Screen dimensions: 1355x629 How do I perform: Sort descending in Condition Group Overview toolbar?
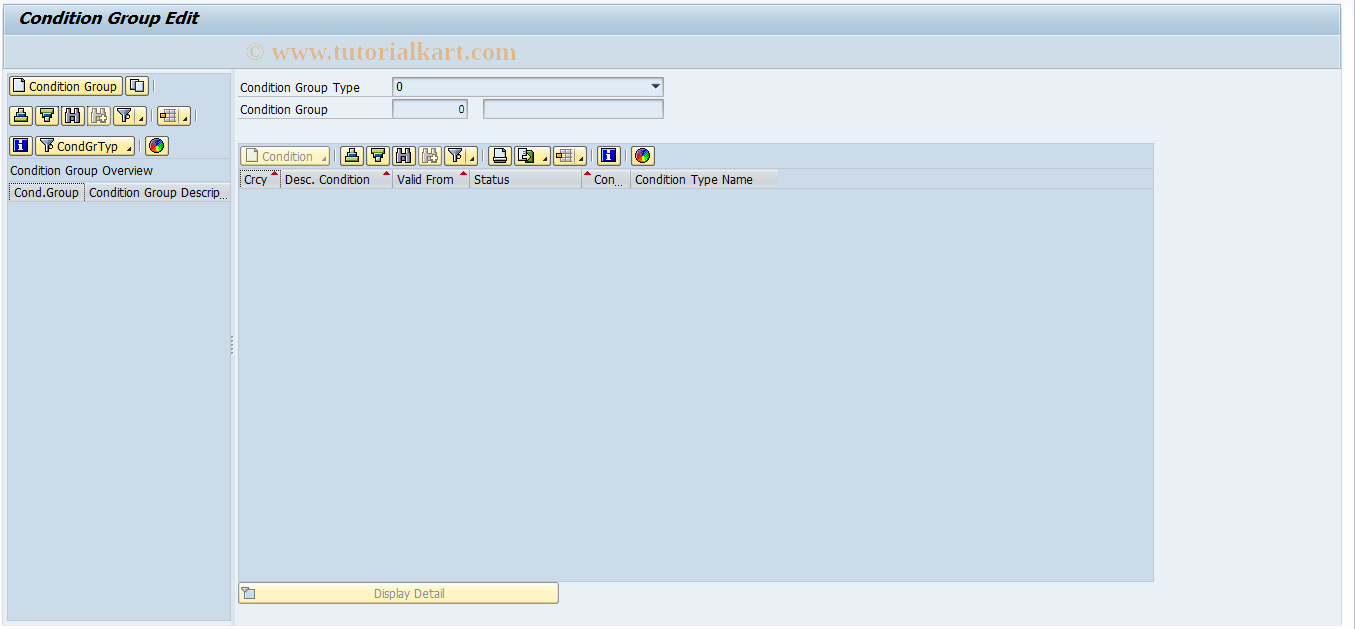[47, 116]
